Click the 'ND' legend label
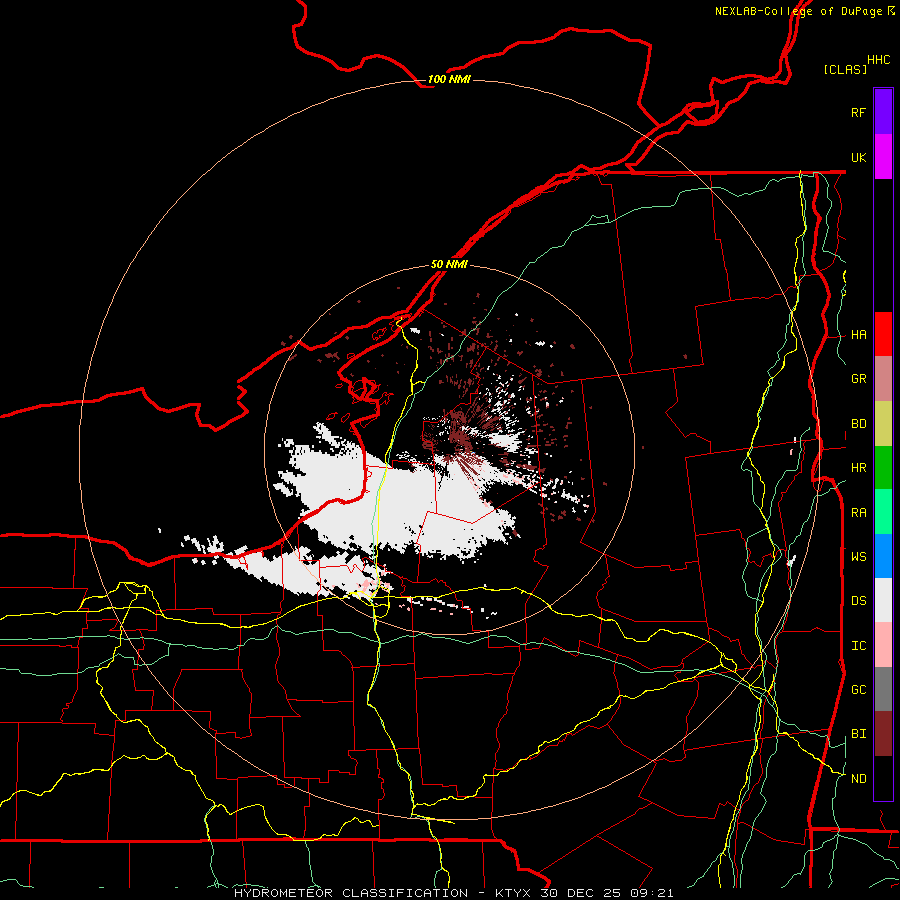The image size is (900, 900). (858, 779)
